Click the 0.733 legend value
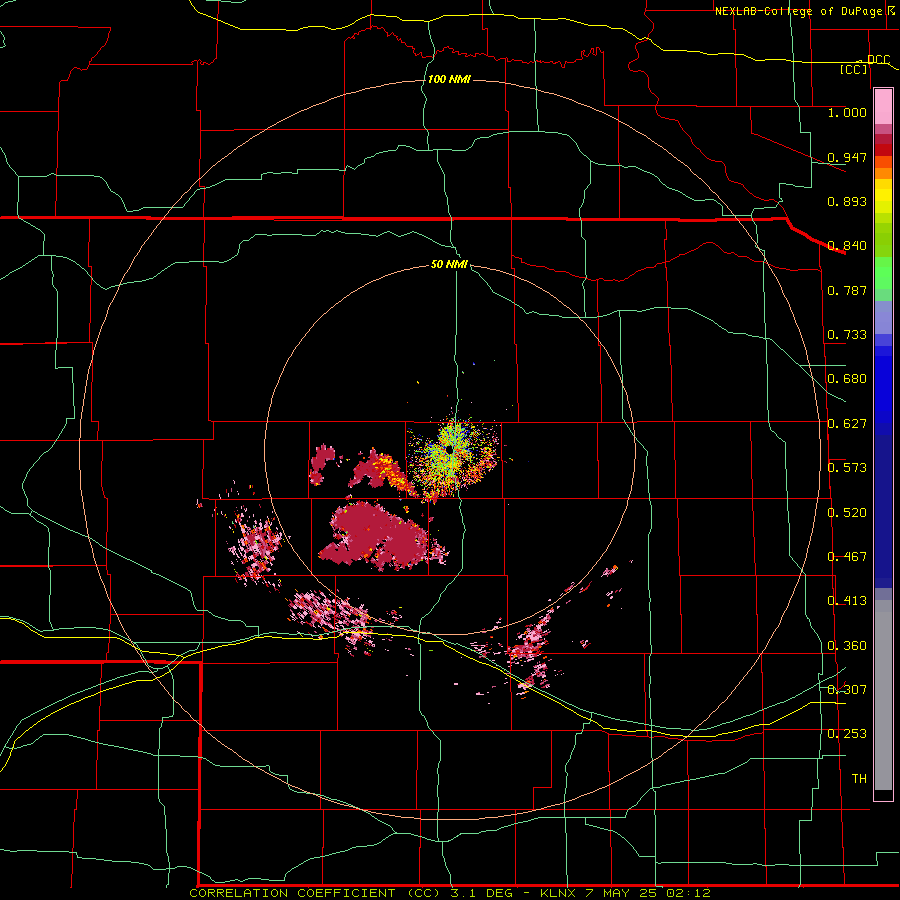 click(847, 335)
